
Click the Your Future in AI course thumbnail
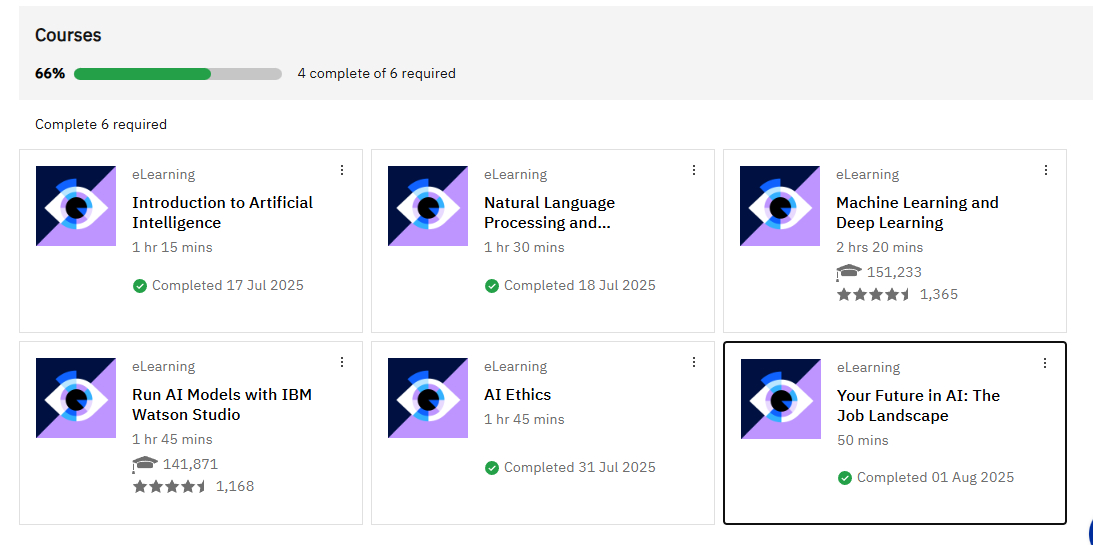pos(781,399)
